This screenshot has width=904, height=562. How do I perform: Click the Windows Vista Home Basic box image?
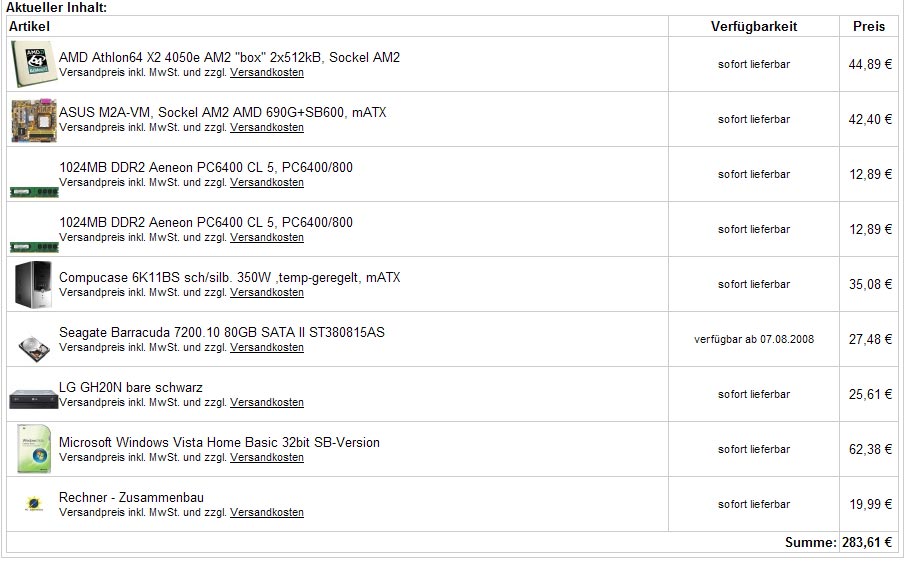(x=33, y=449)
